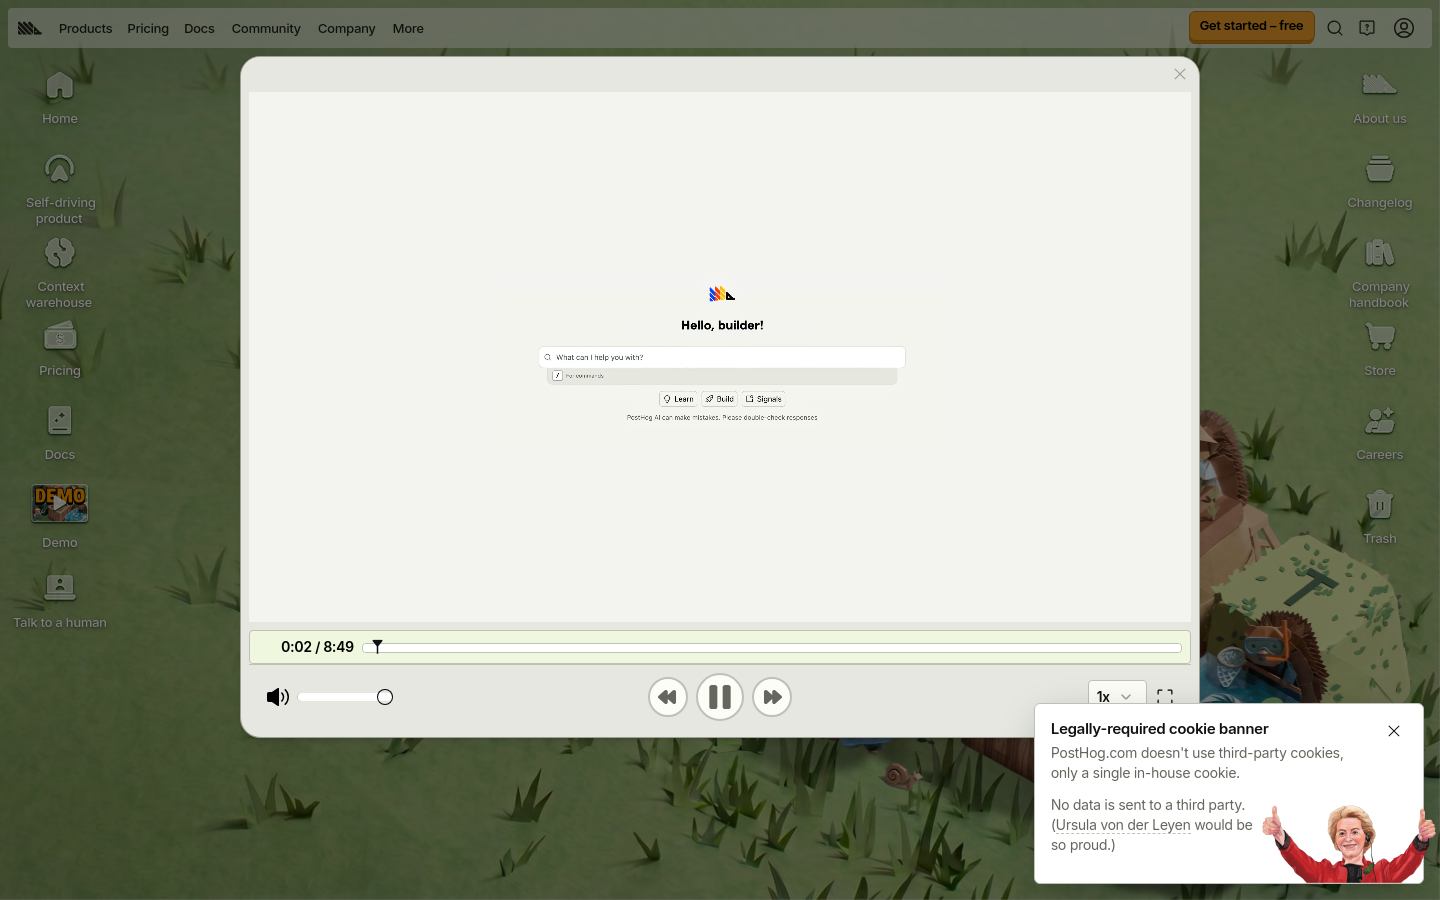Rewind the demo video

[x=668, y=697]
